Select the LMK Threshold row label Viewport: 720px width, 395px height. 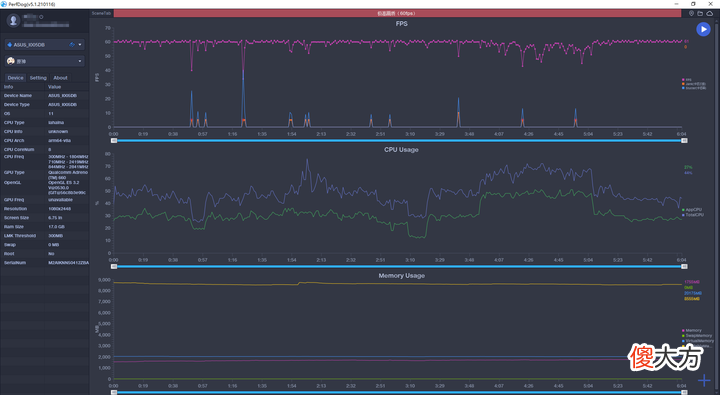[20, 236]
